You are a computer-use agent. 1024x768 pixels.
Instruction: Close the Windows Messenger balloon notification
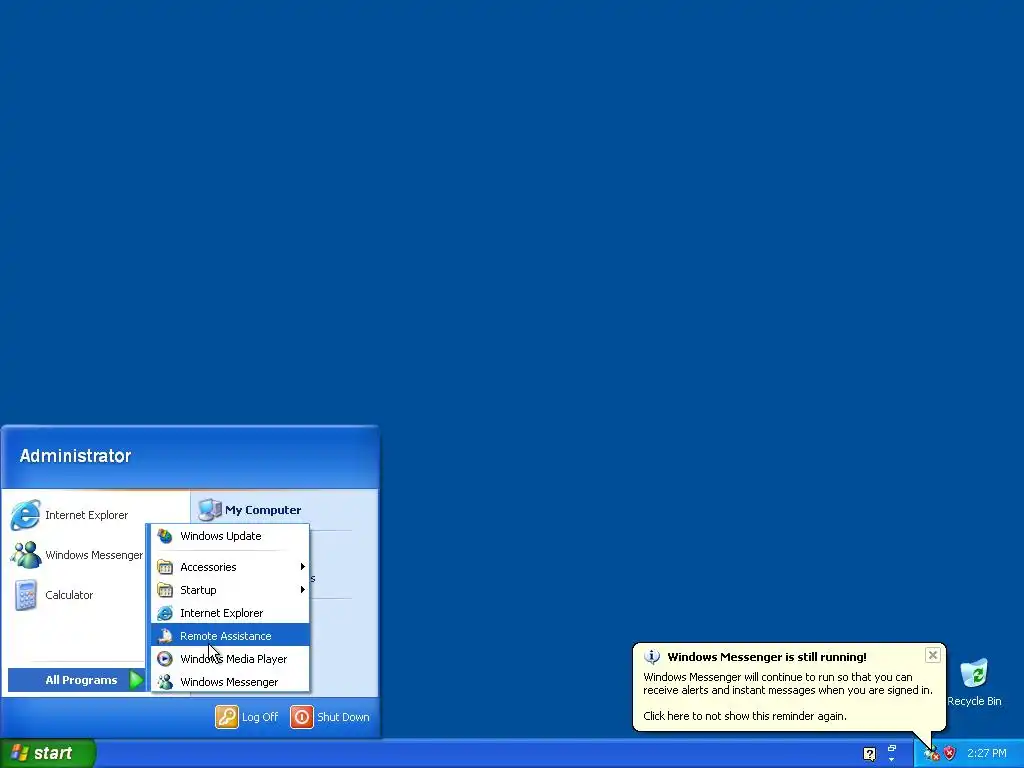(x=933, y=655)
